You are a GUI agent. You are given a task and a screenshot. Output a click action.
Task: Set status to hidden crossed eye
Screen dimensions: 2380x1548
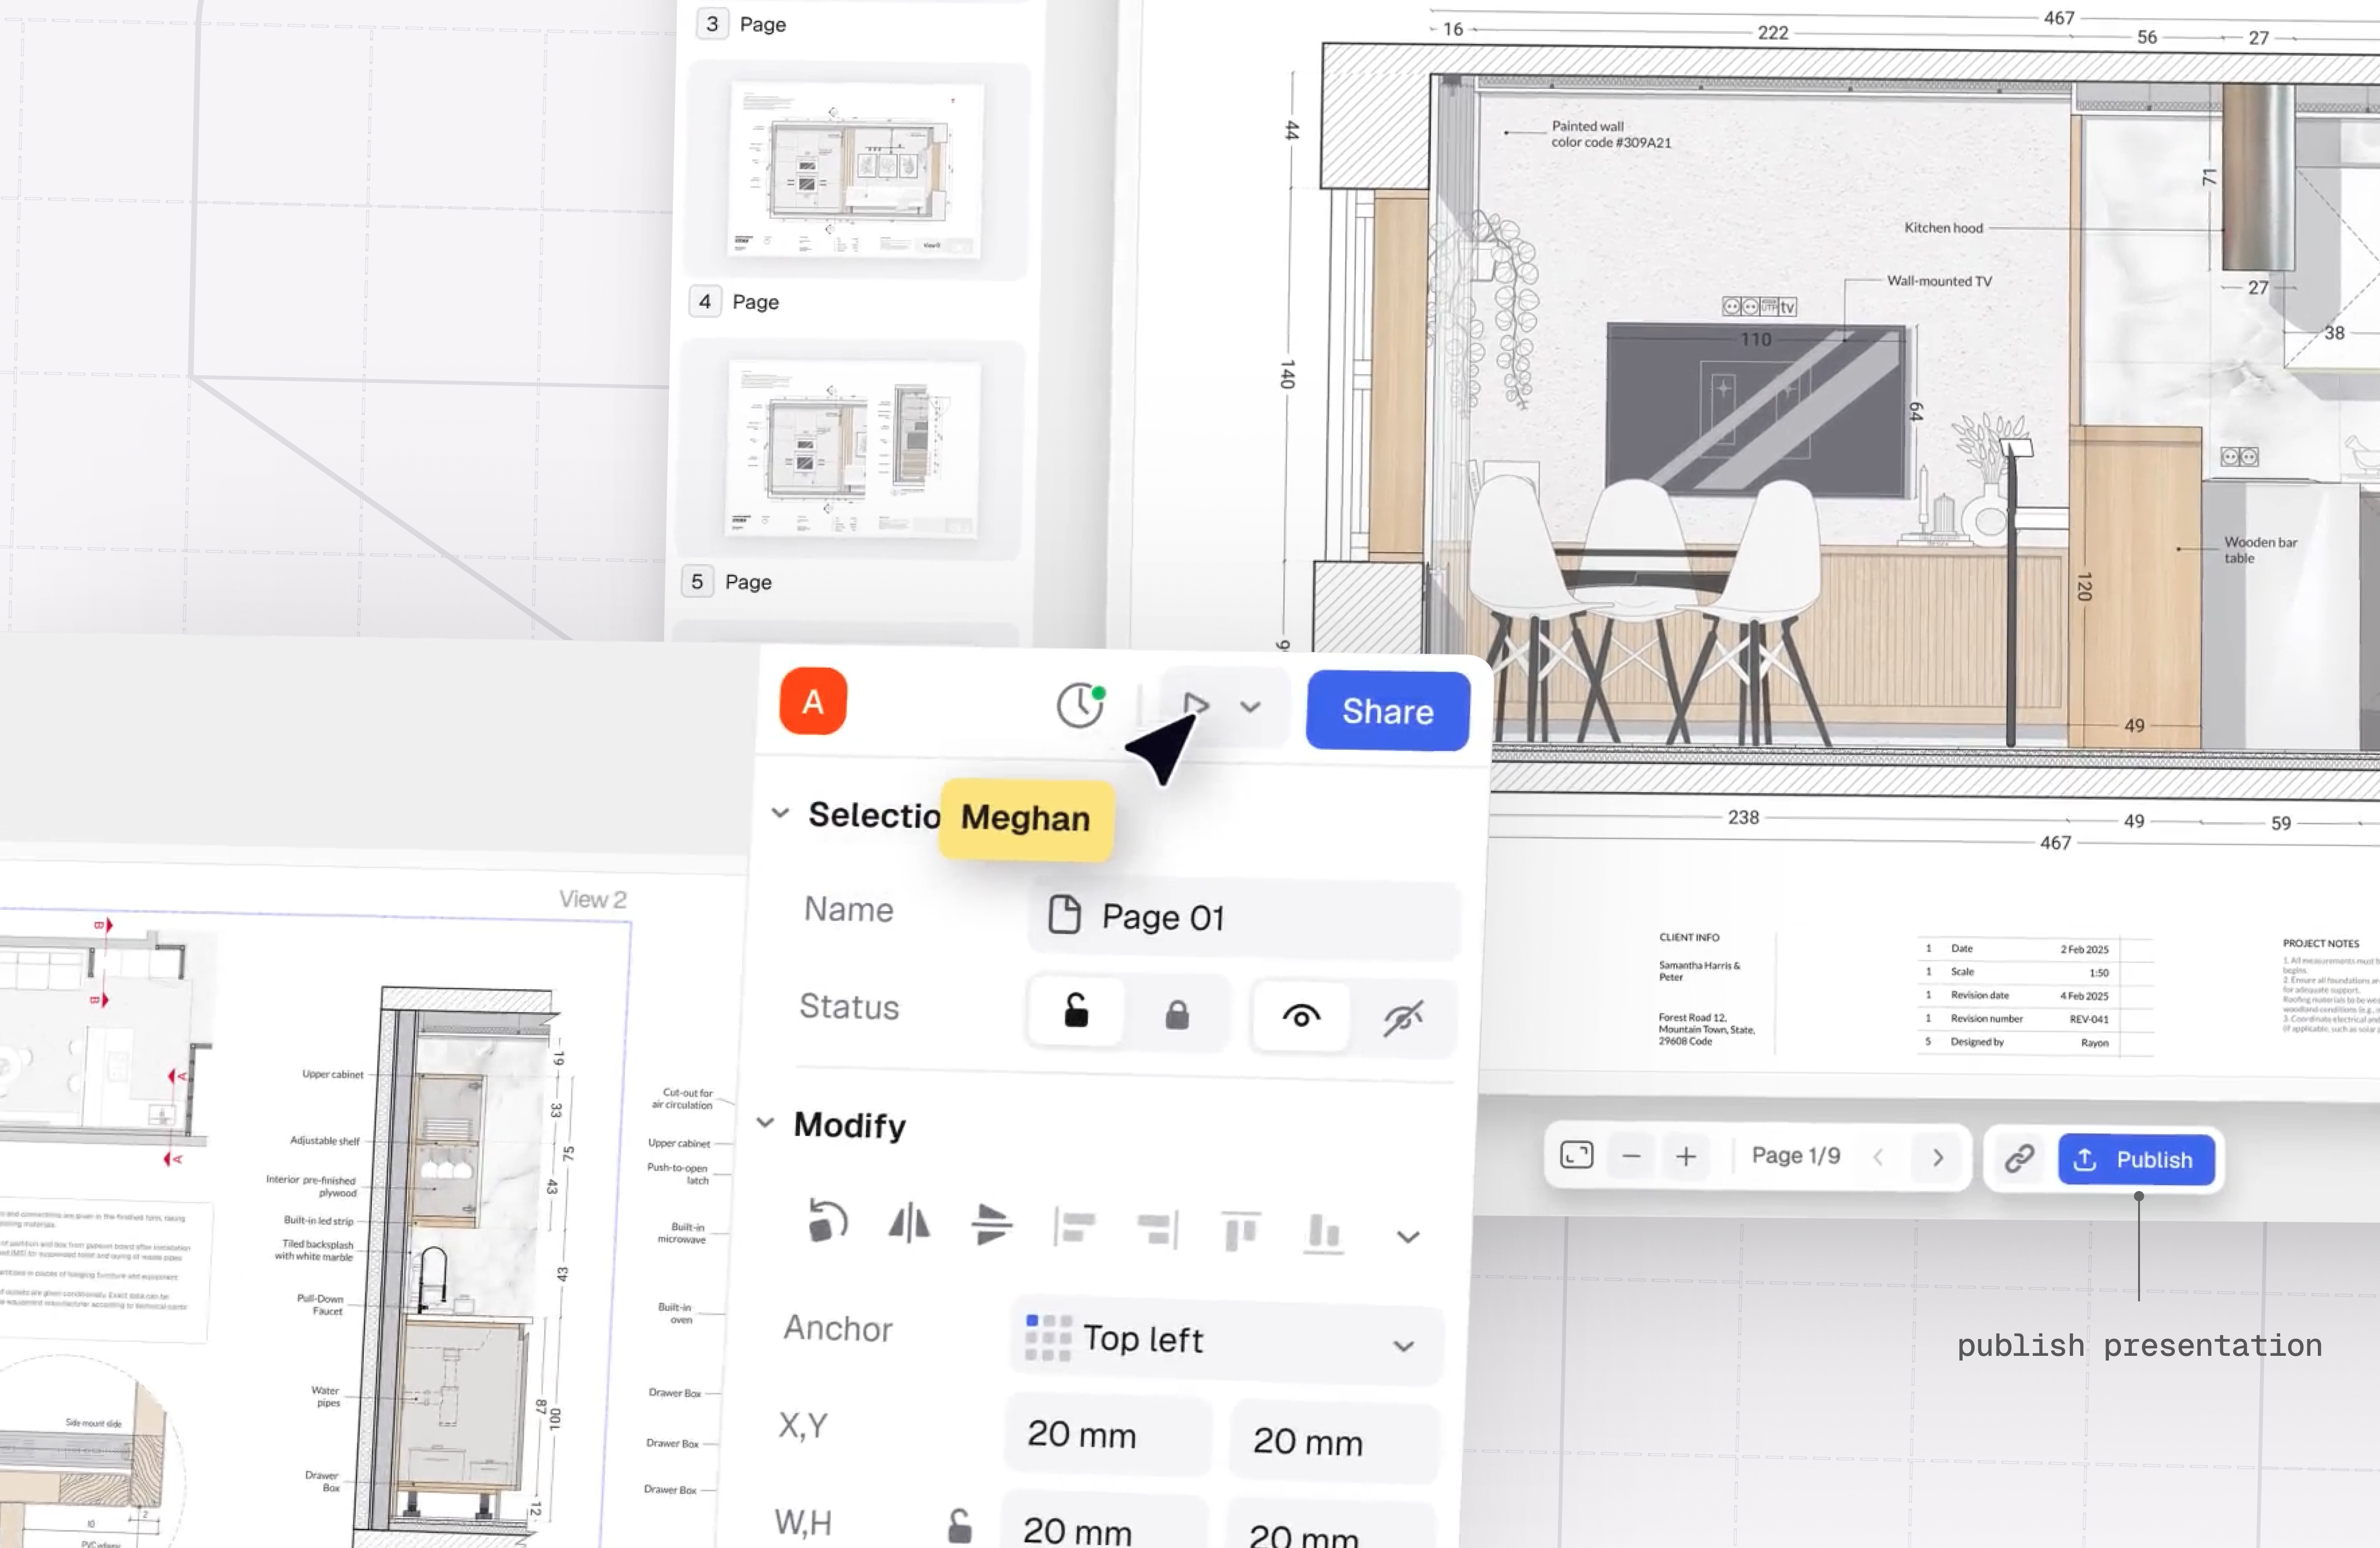click(x=1403, y=1019)
